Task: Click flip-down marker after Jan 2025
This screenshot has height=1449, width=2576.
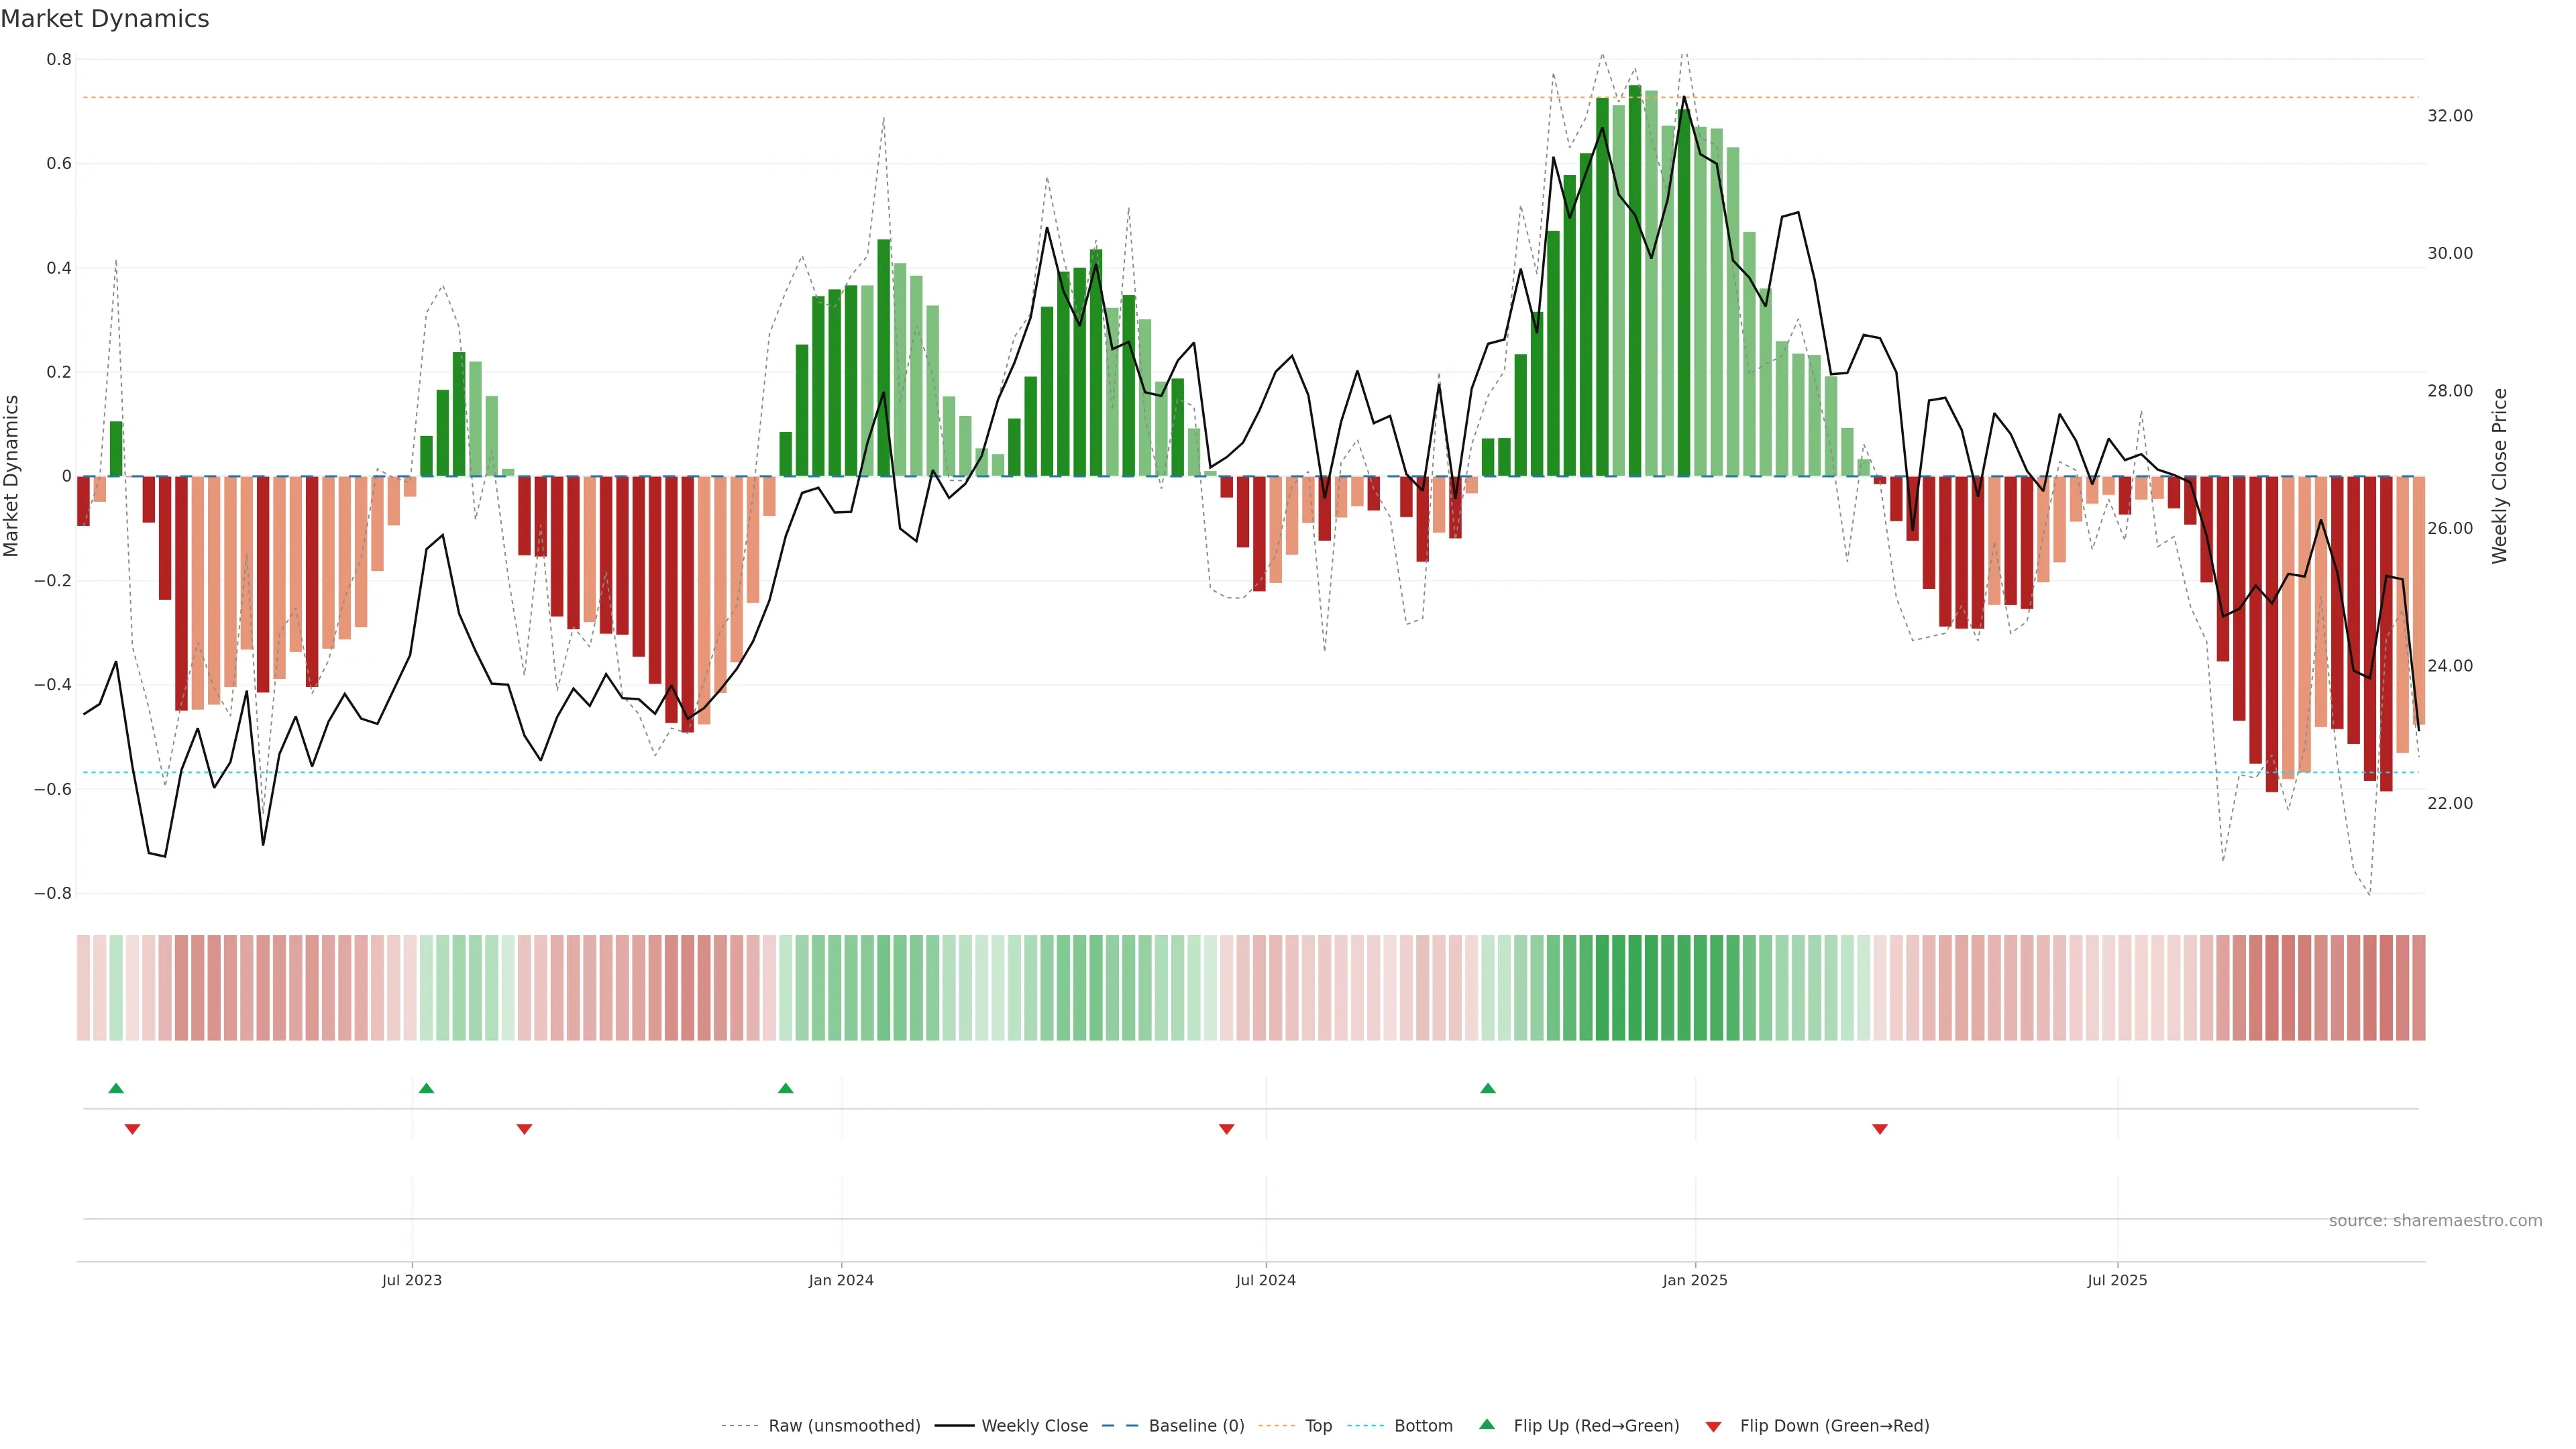Action: 1880,1129
